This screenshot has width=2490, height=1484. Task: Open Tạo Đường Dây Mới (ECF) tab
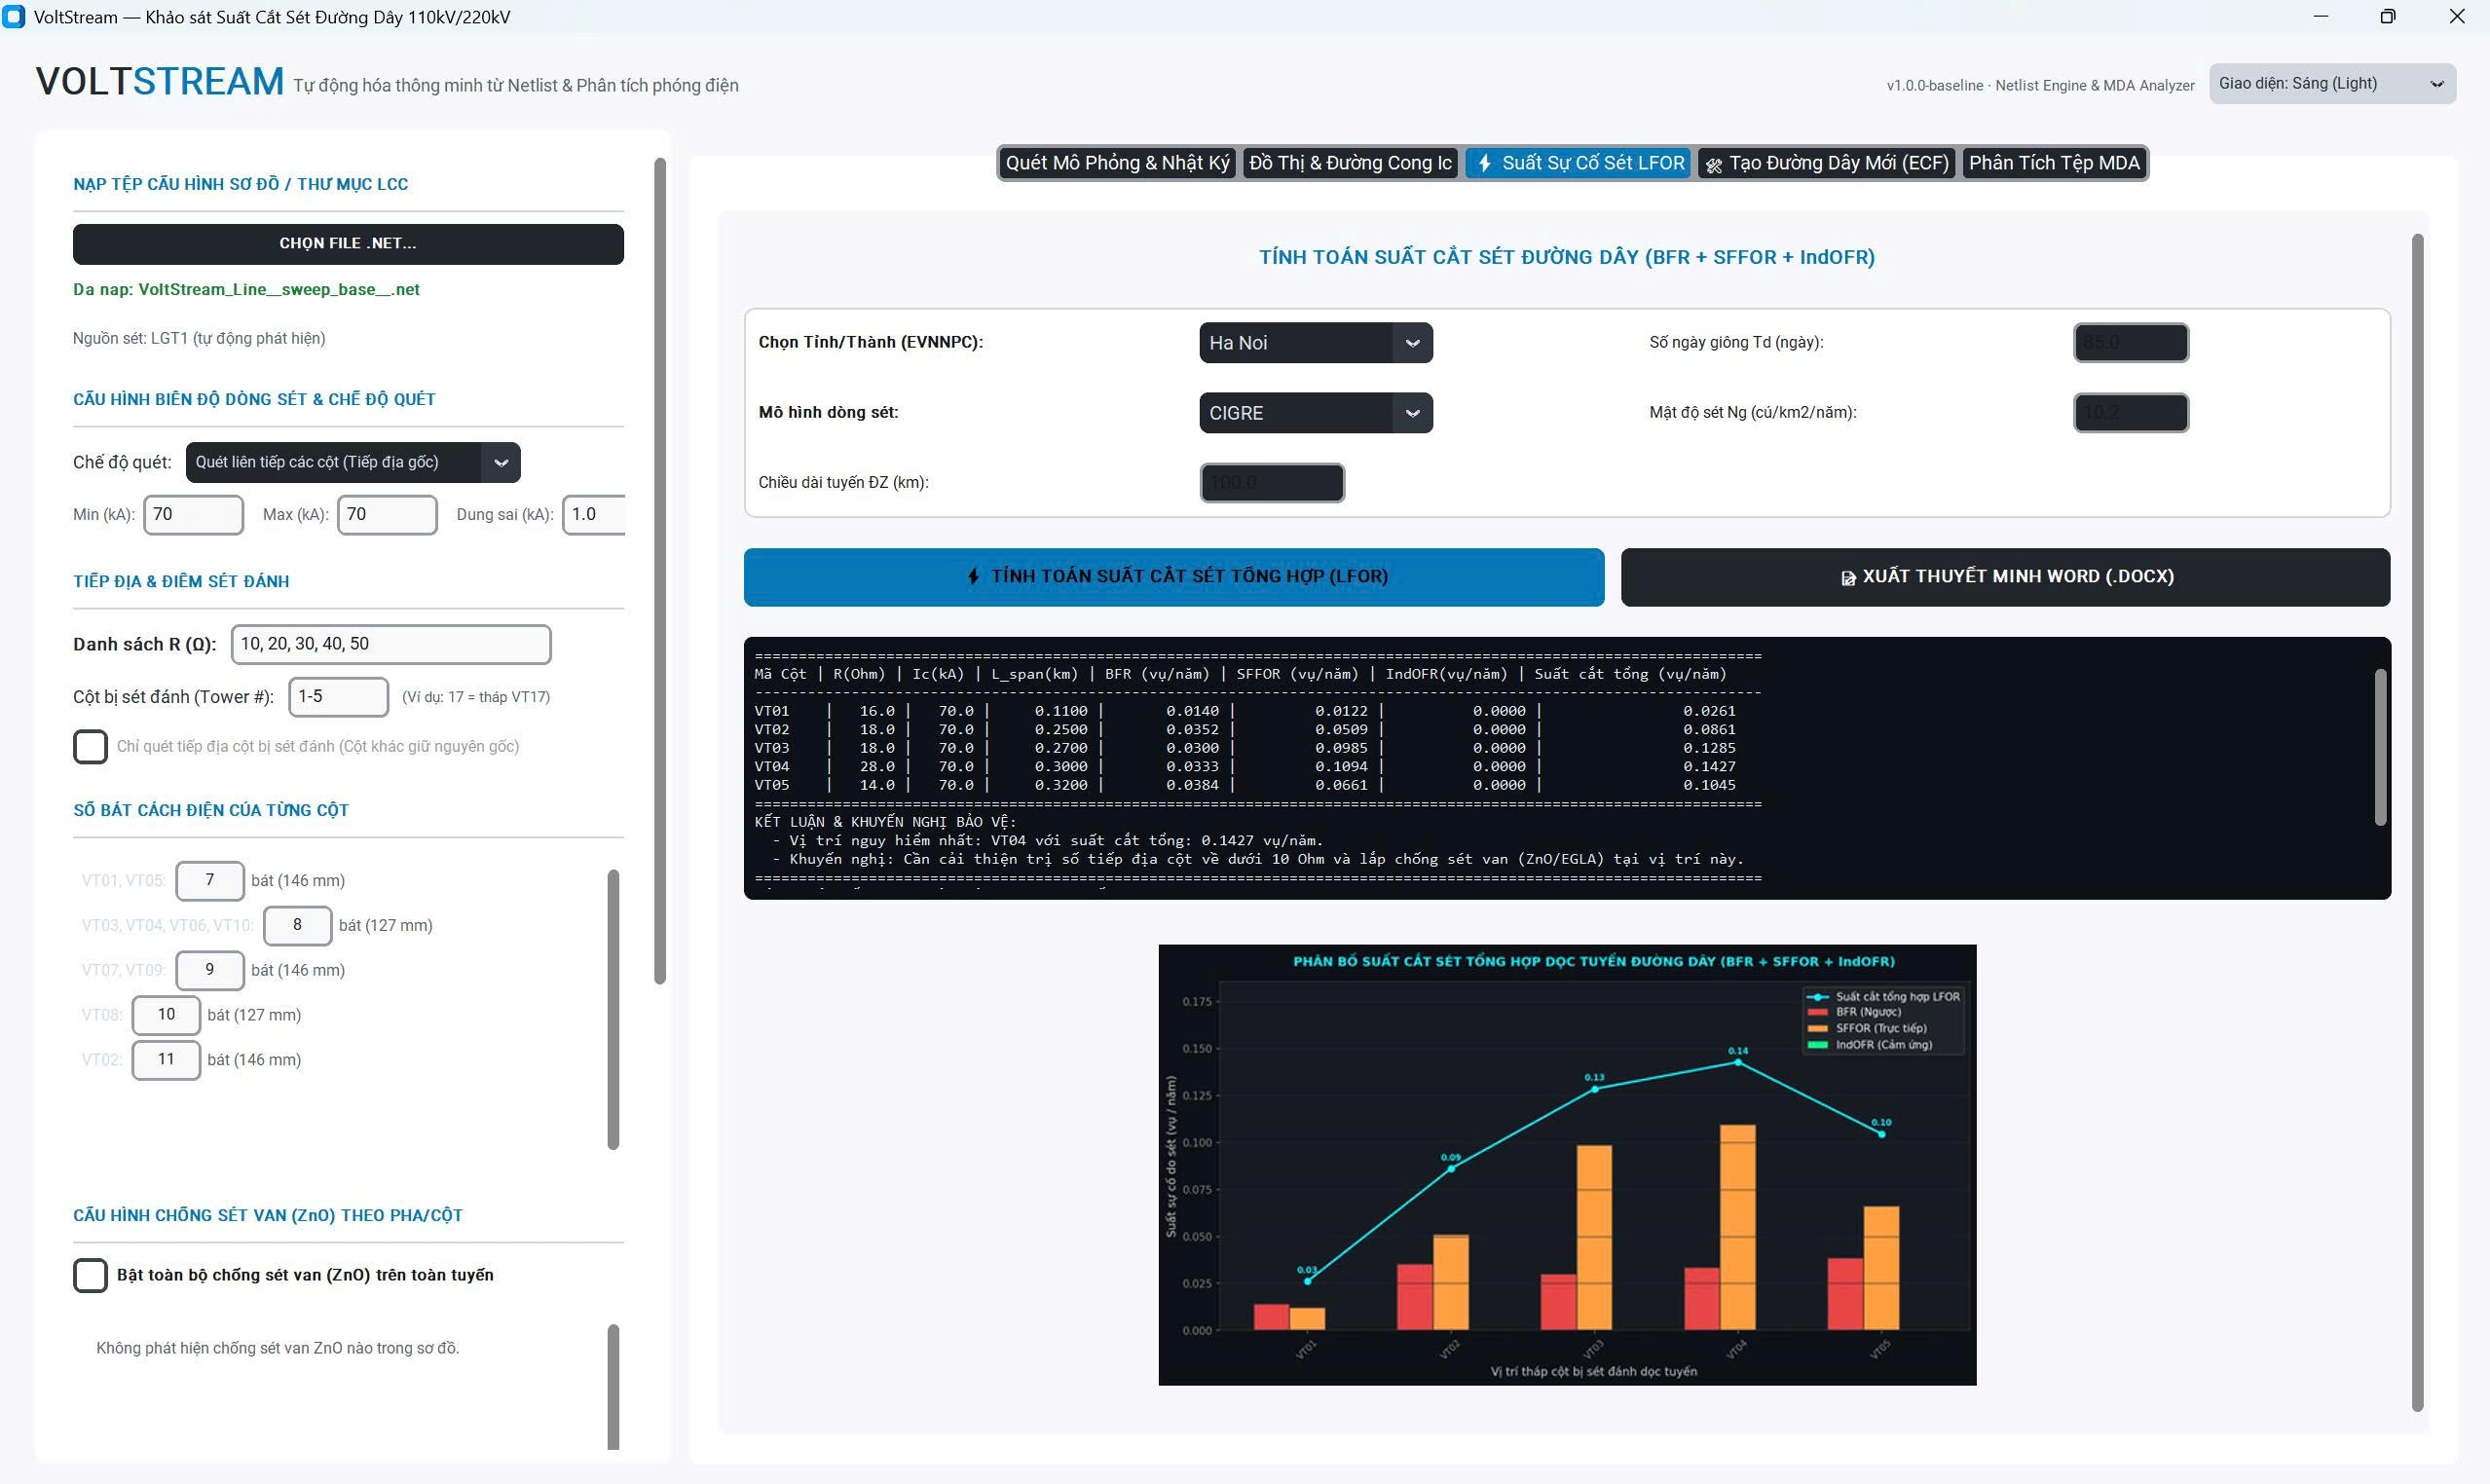click(1827, 163)
